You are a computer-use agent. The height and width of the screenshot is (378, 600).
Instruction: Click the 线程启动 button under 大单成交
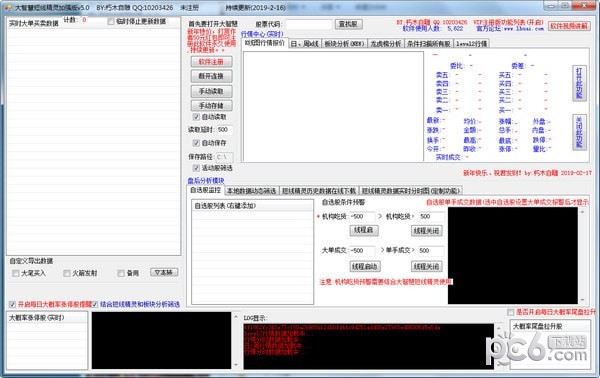(x=365, y=266)
